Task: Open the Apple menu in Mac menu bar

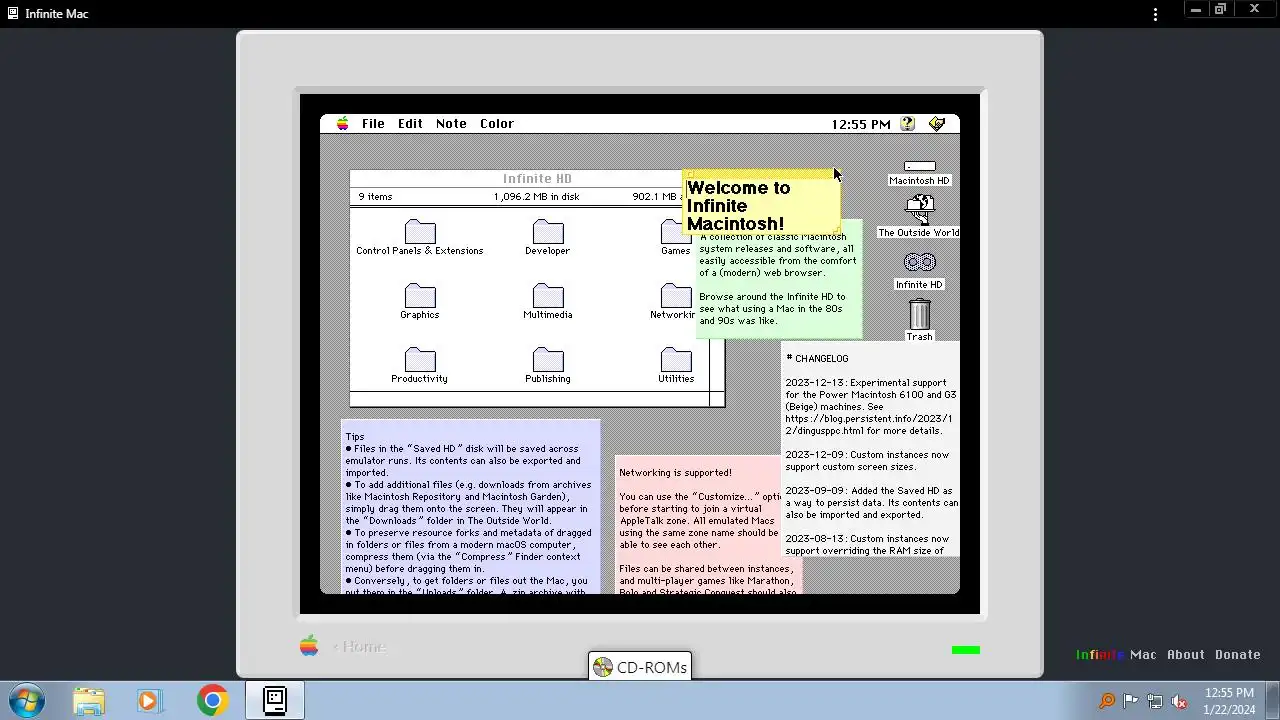Action: [343, 123]
